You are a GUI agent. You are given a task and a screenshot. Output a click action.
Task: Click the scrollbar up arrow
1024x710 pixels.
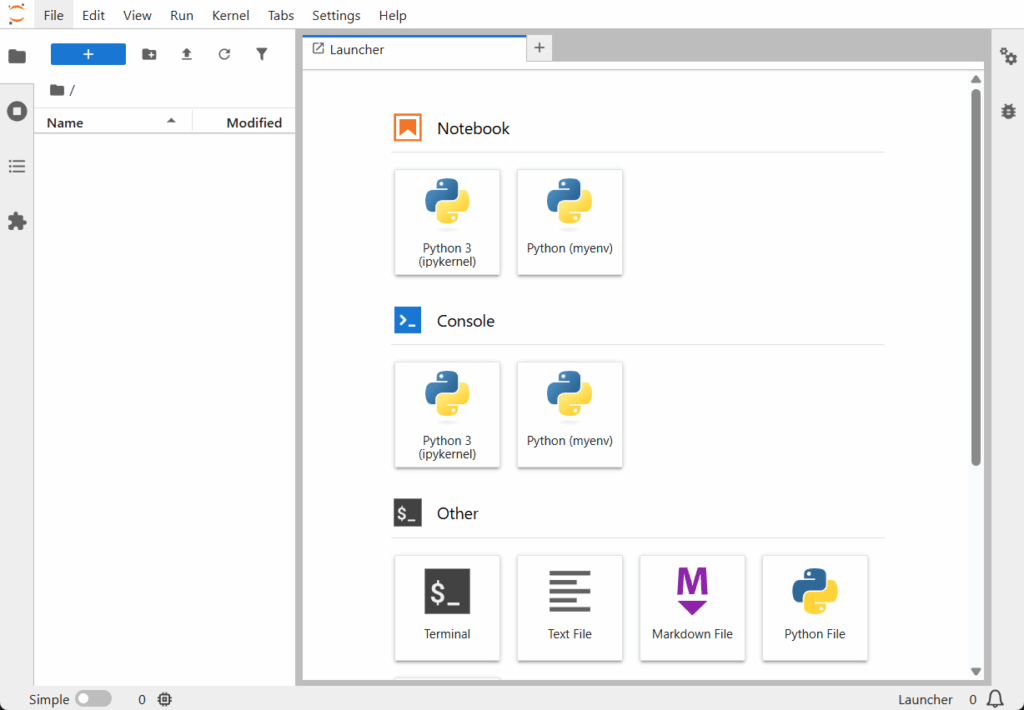tap(976, 79)
